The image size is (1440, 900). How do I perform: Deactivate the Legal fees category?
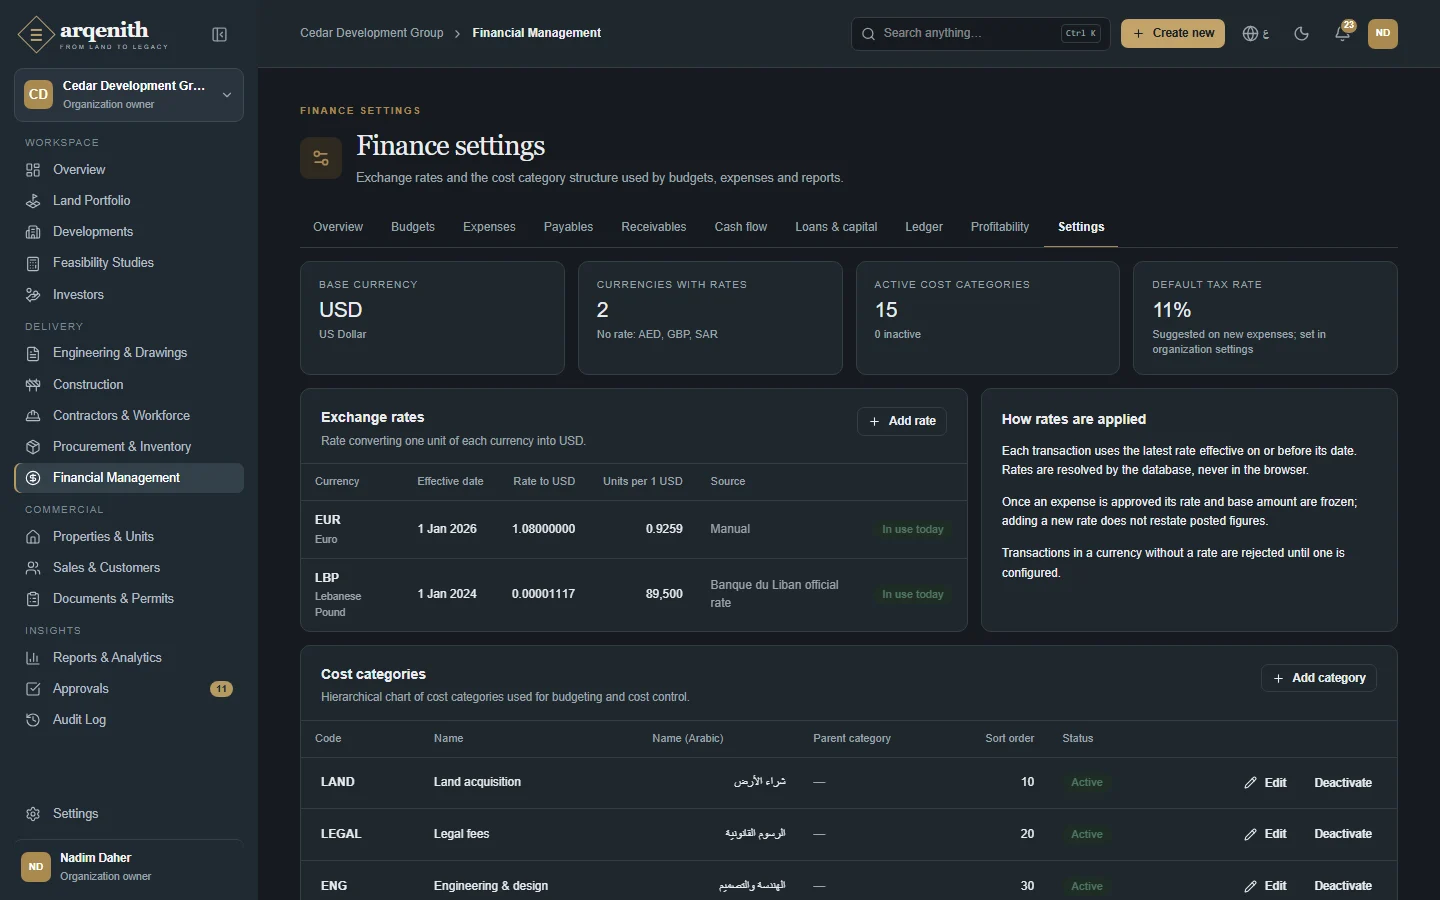pos(1343,834)
